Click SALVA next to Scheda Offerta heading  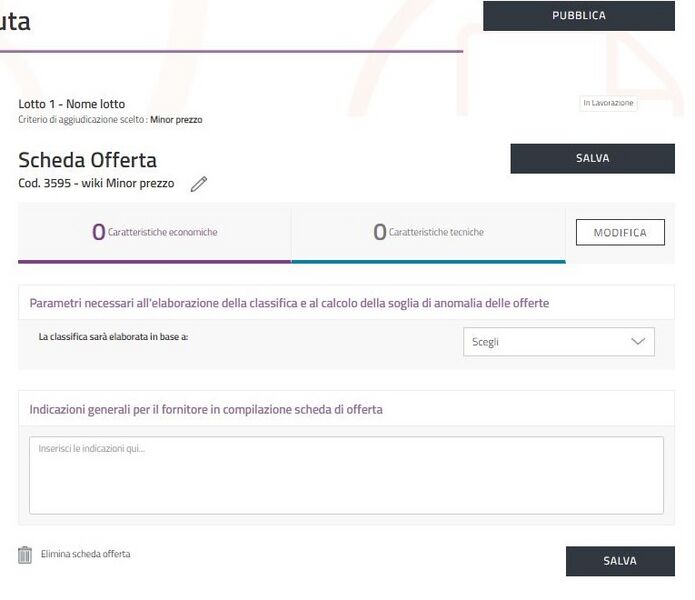tap(592, 159)
